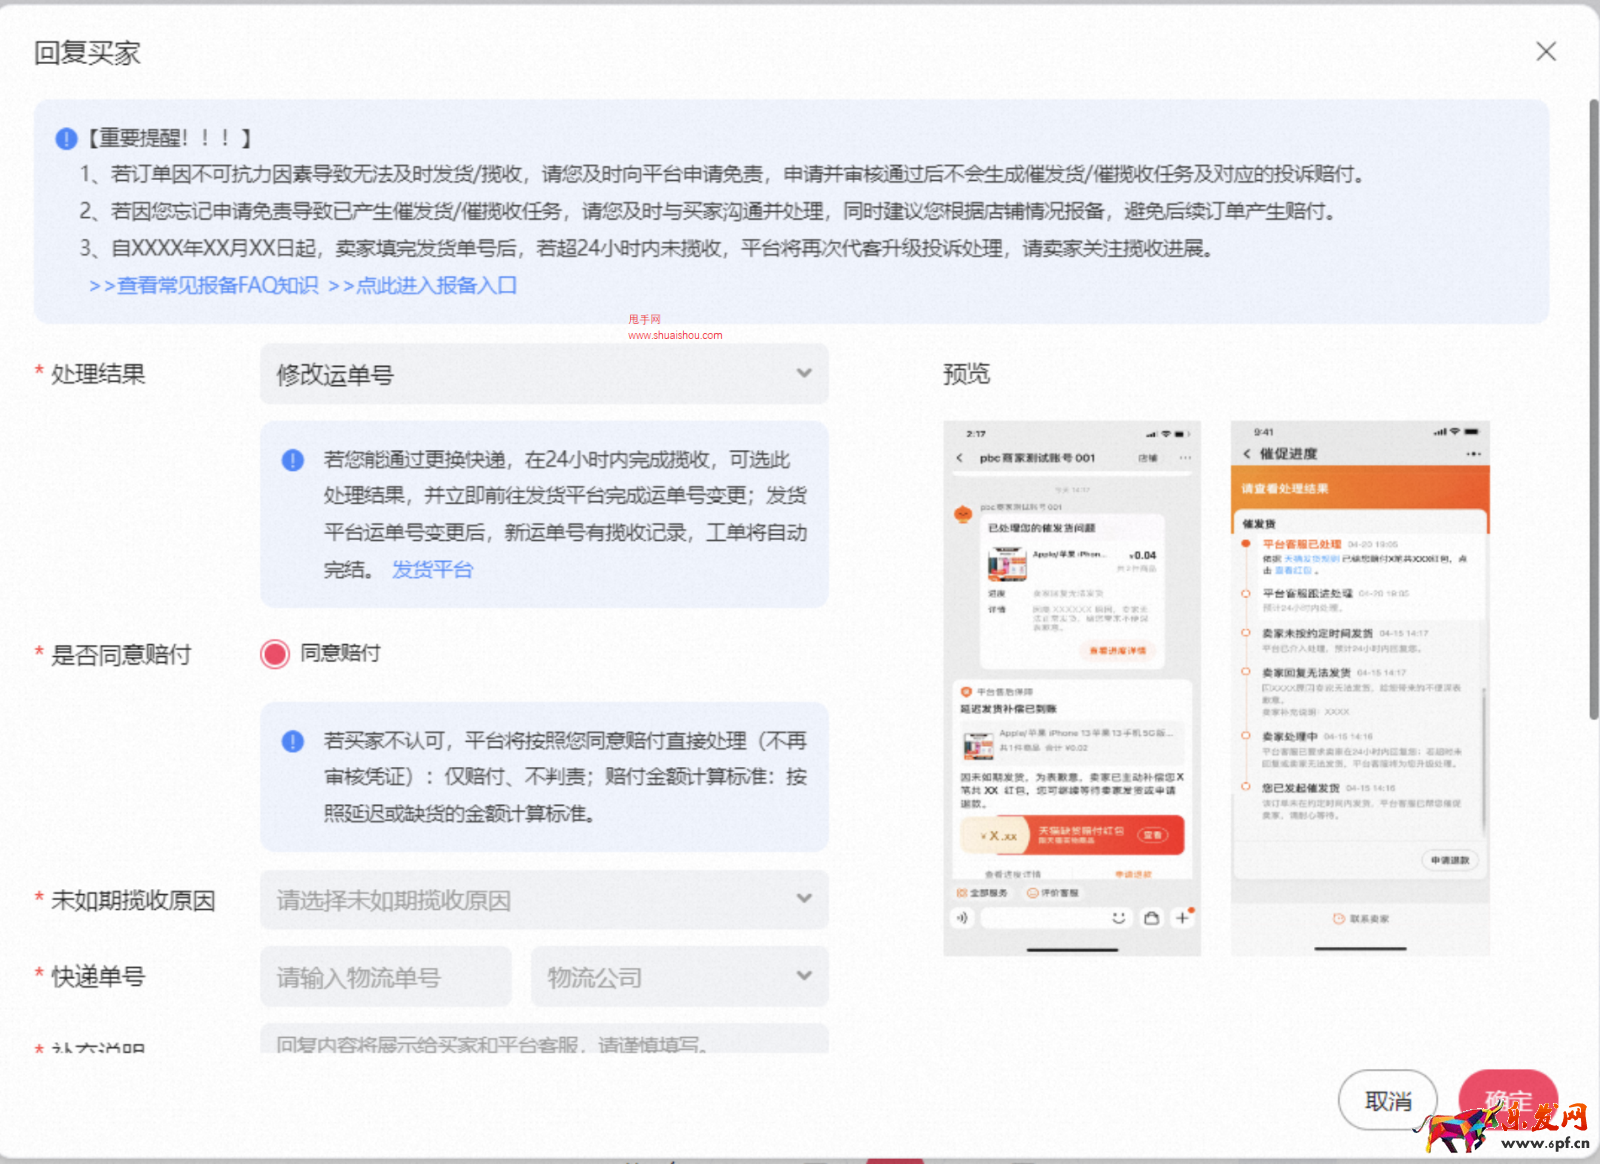This screenshot has width=1600, height=1164.
Task: Click the info icon next to 若买家不认可 tip
Action: pyautogui.click(x=292, y=741)
